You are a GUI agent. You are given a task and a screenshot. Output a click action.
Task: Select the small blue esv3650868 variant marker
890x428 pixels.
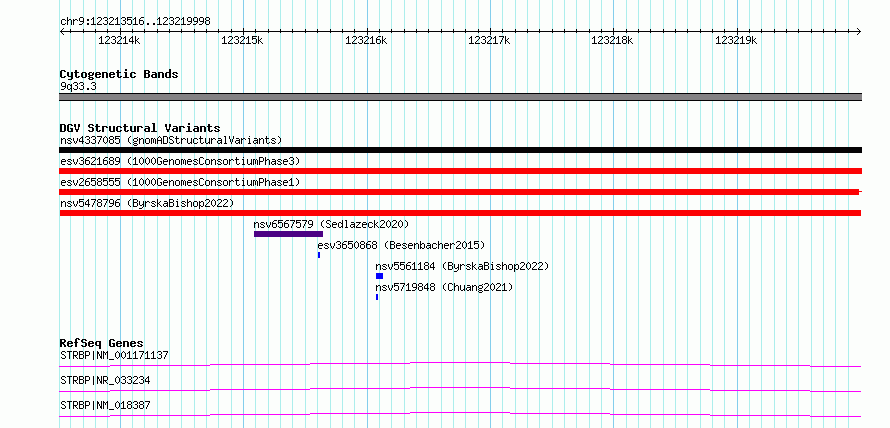point(319,255)
